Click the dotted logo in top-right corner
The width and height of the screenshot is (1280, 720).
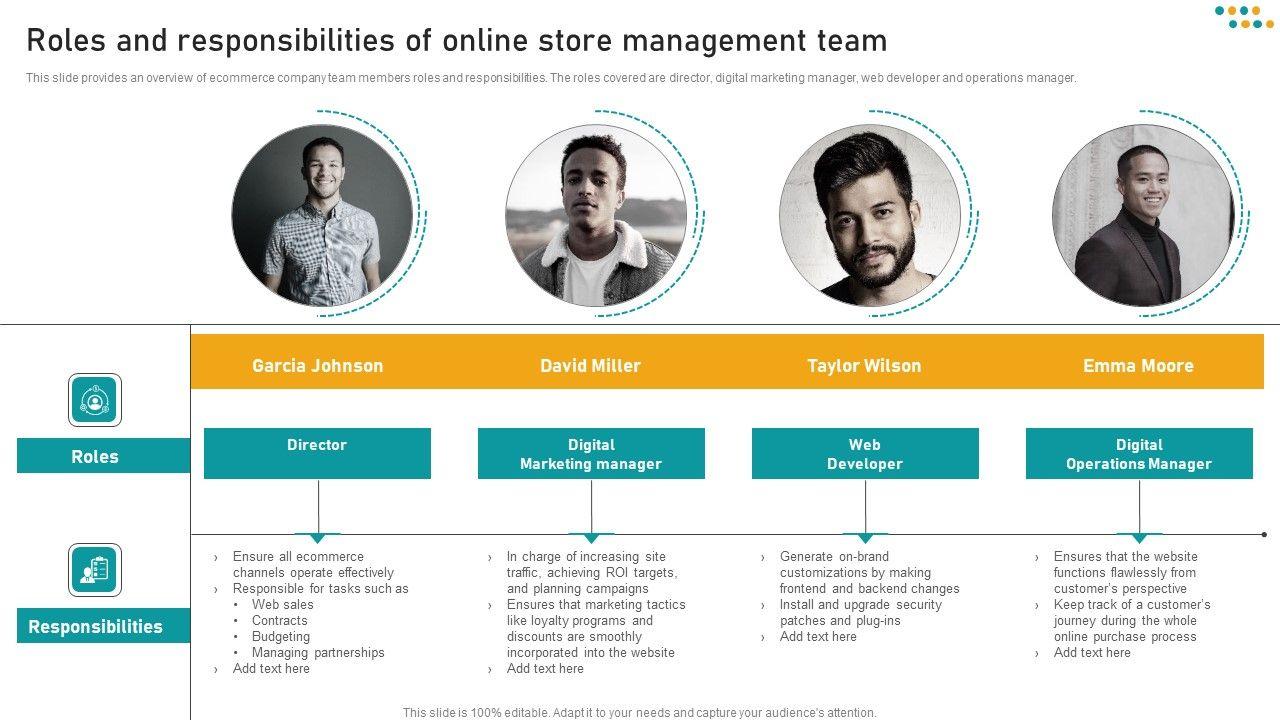[x=1244, y=17]
